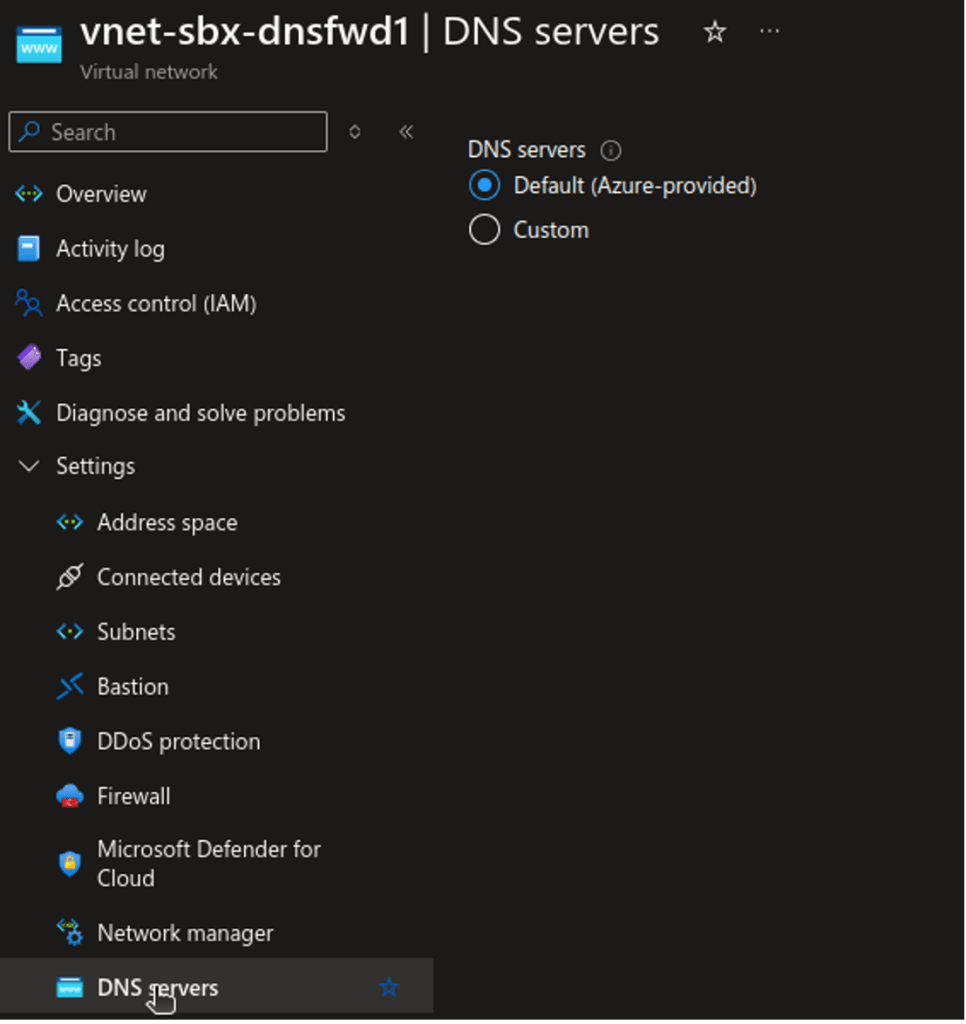Open Access control (IAM) settings
The width and height of the screenshot is (966, 1024).
tap(28, 303)
